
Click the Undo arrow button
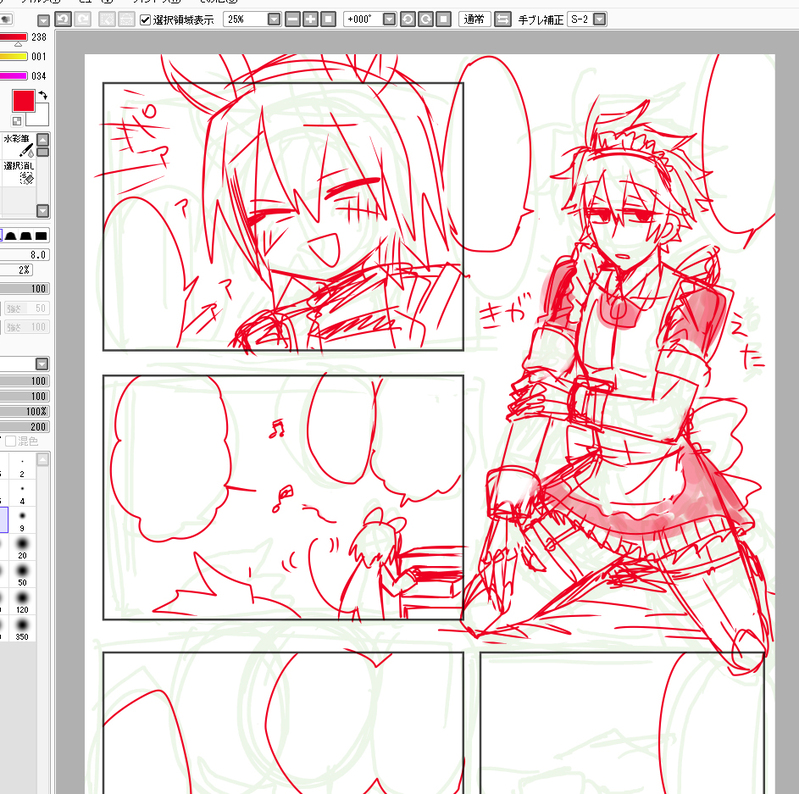pyautogui.click(x=63, y=19)
